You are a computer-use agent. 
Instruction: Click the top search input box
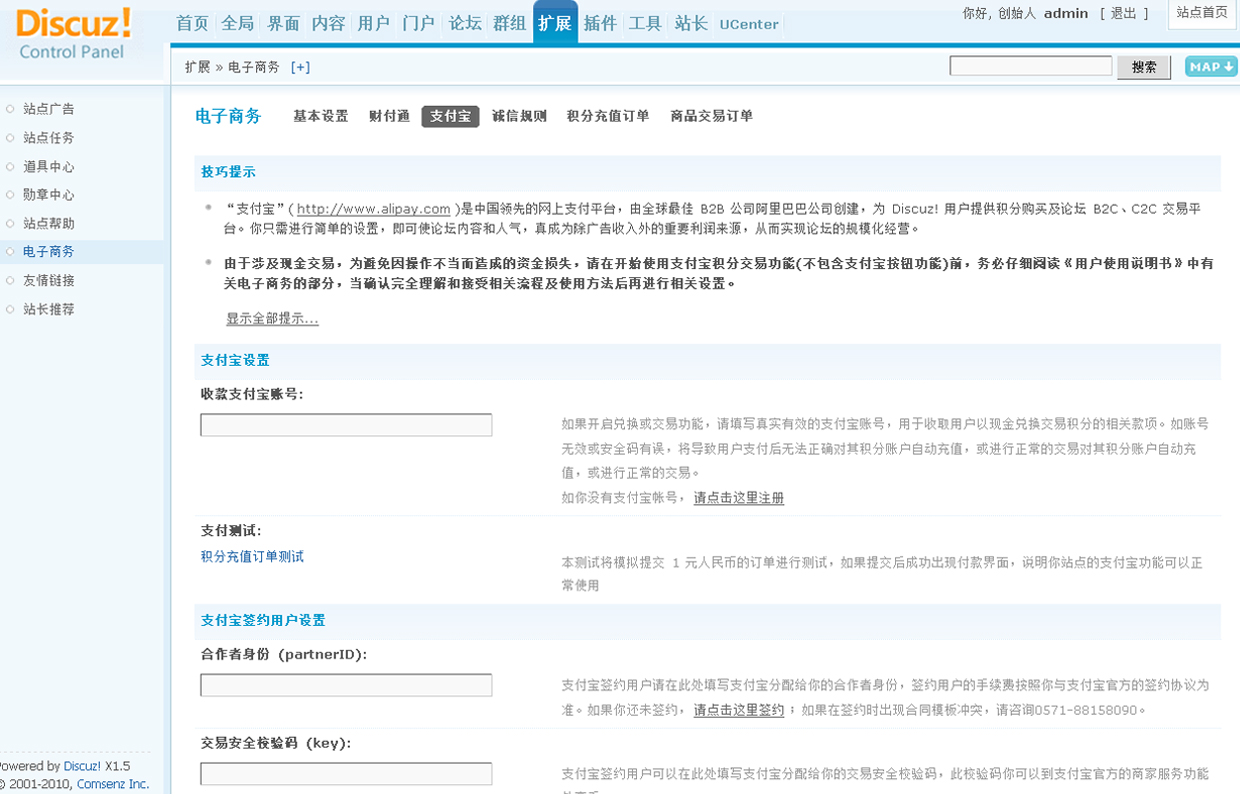point(1031,66)
